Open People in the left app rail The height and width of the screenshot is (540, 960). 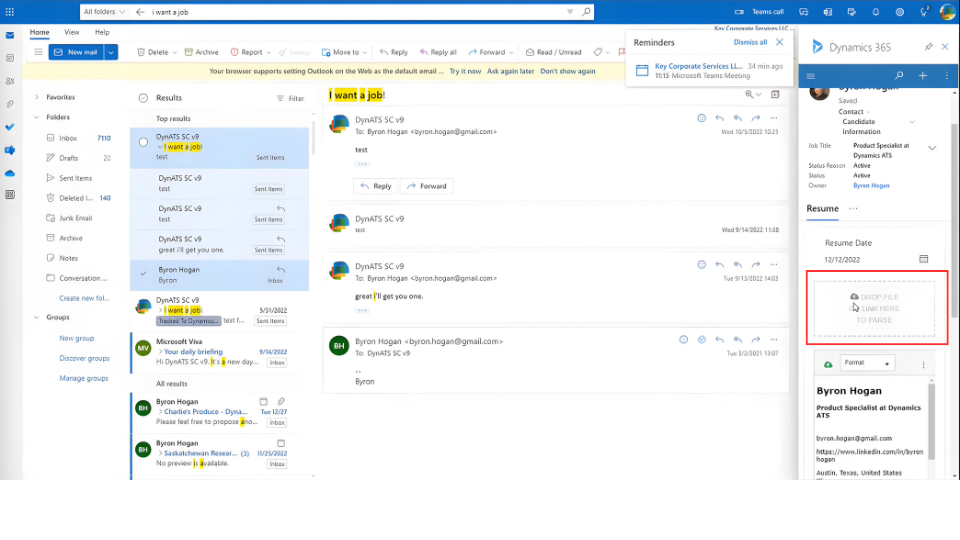10,81
